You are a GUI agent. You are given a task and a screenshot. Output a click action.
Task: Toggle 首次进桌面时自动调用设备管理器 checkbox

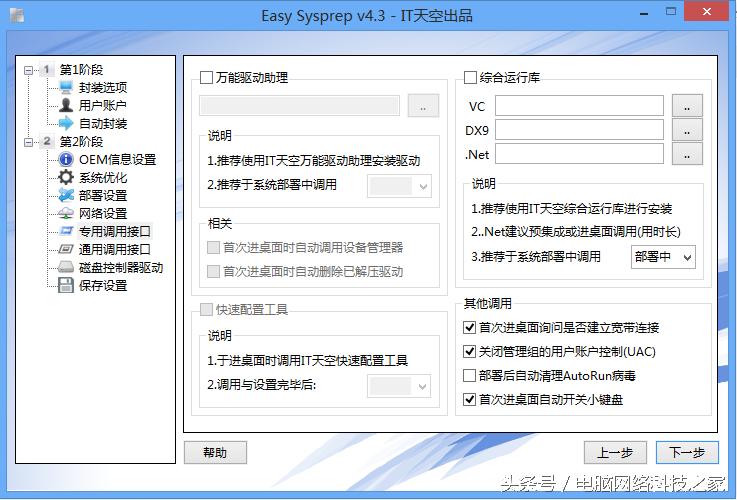tap(213, 248)
